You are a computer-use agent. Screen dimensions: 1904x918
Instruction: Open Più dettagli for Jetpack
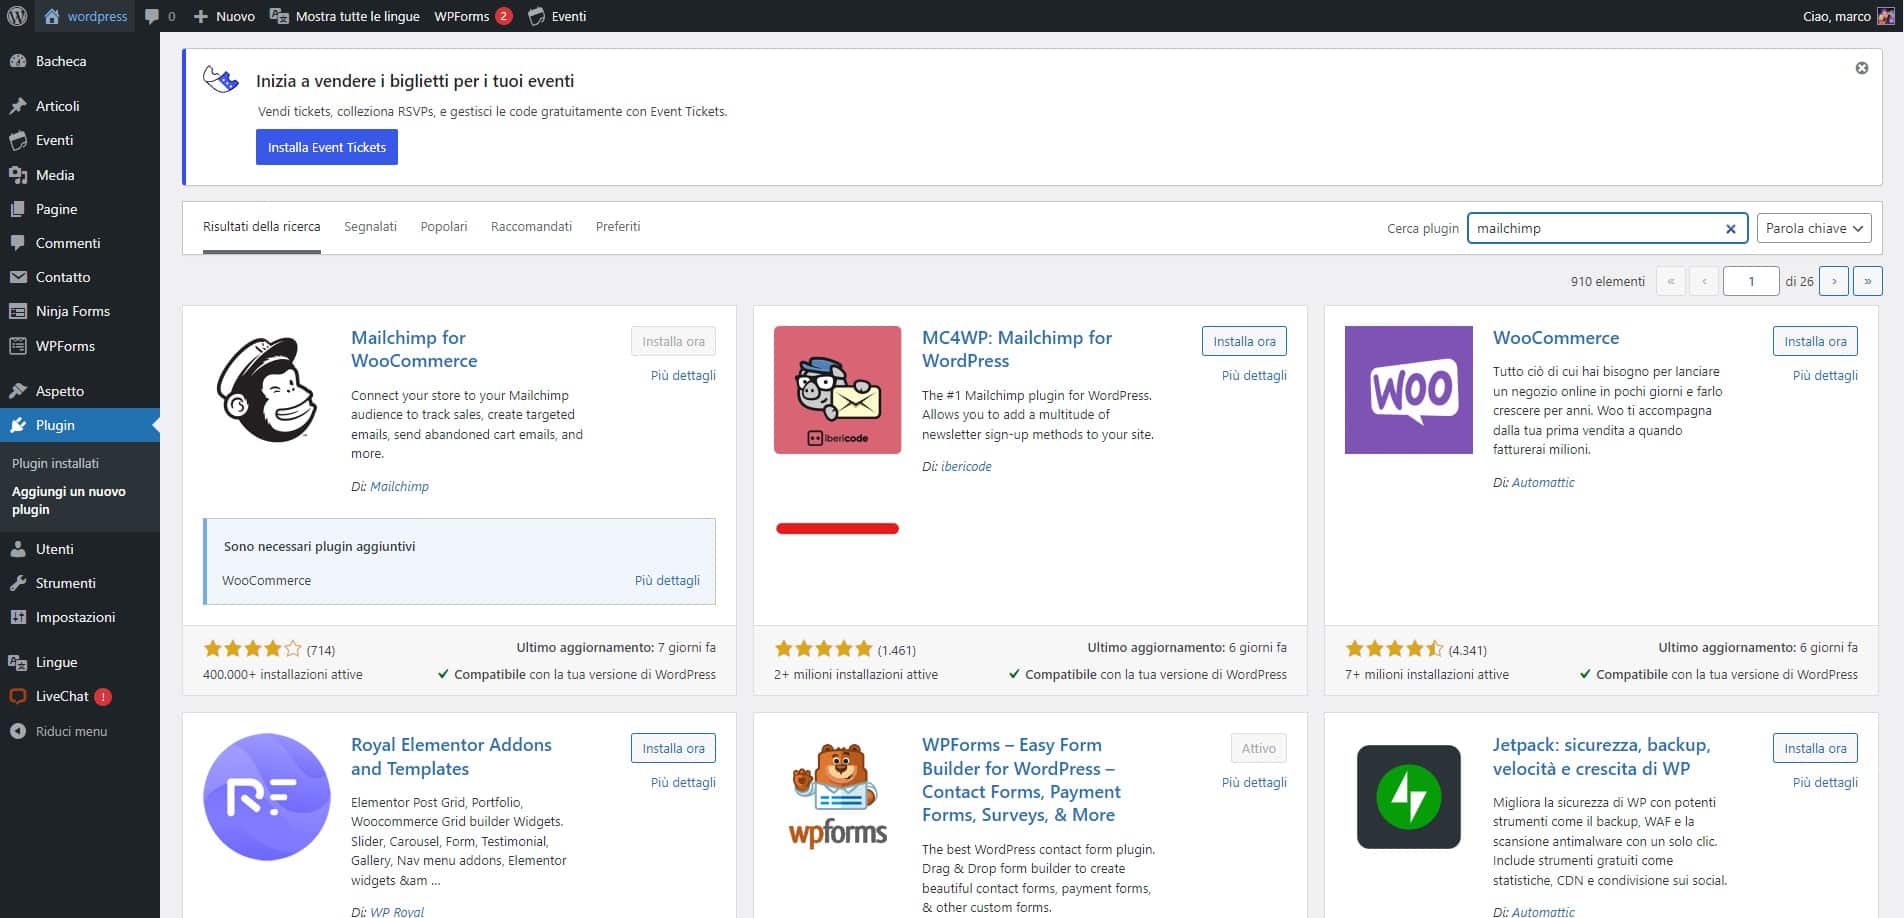[1825, 783]
